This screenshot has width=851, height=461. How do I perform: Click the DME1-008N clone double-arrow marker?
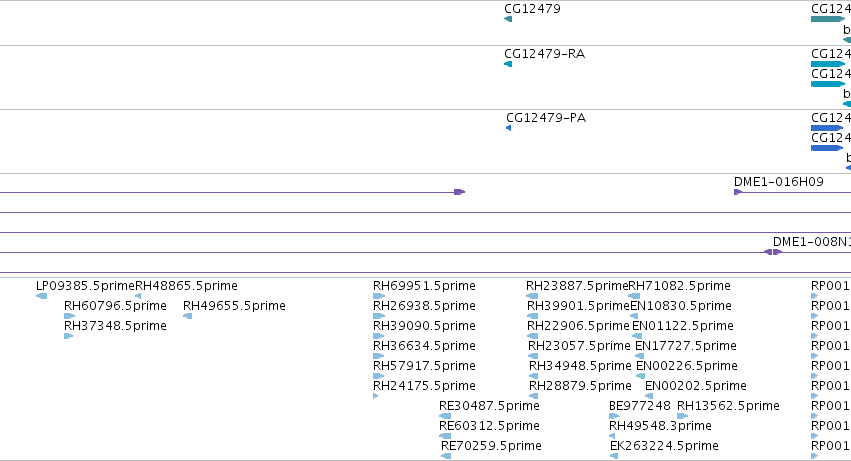click(773, 252)
